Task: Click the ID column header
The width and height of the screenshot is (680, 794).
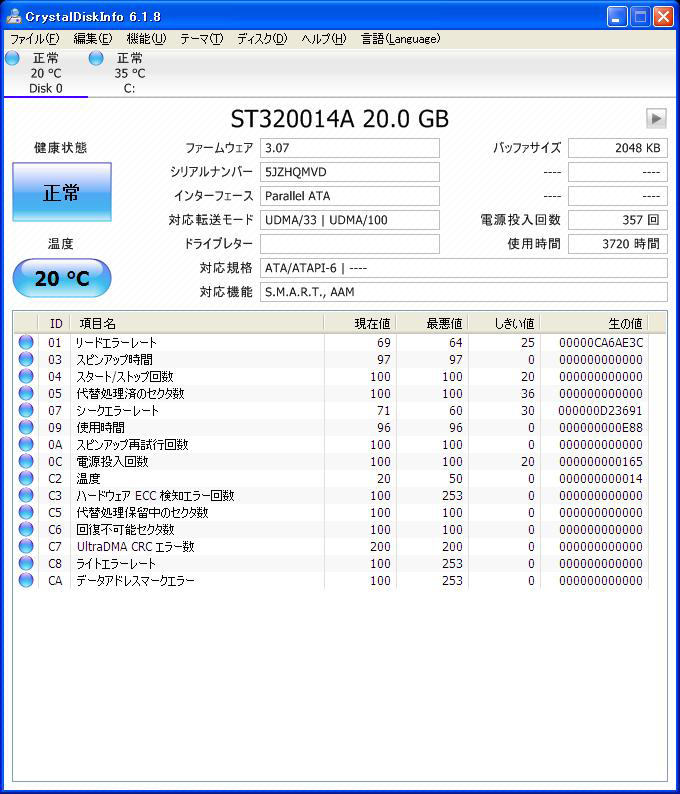Action: click(54, 324)
